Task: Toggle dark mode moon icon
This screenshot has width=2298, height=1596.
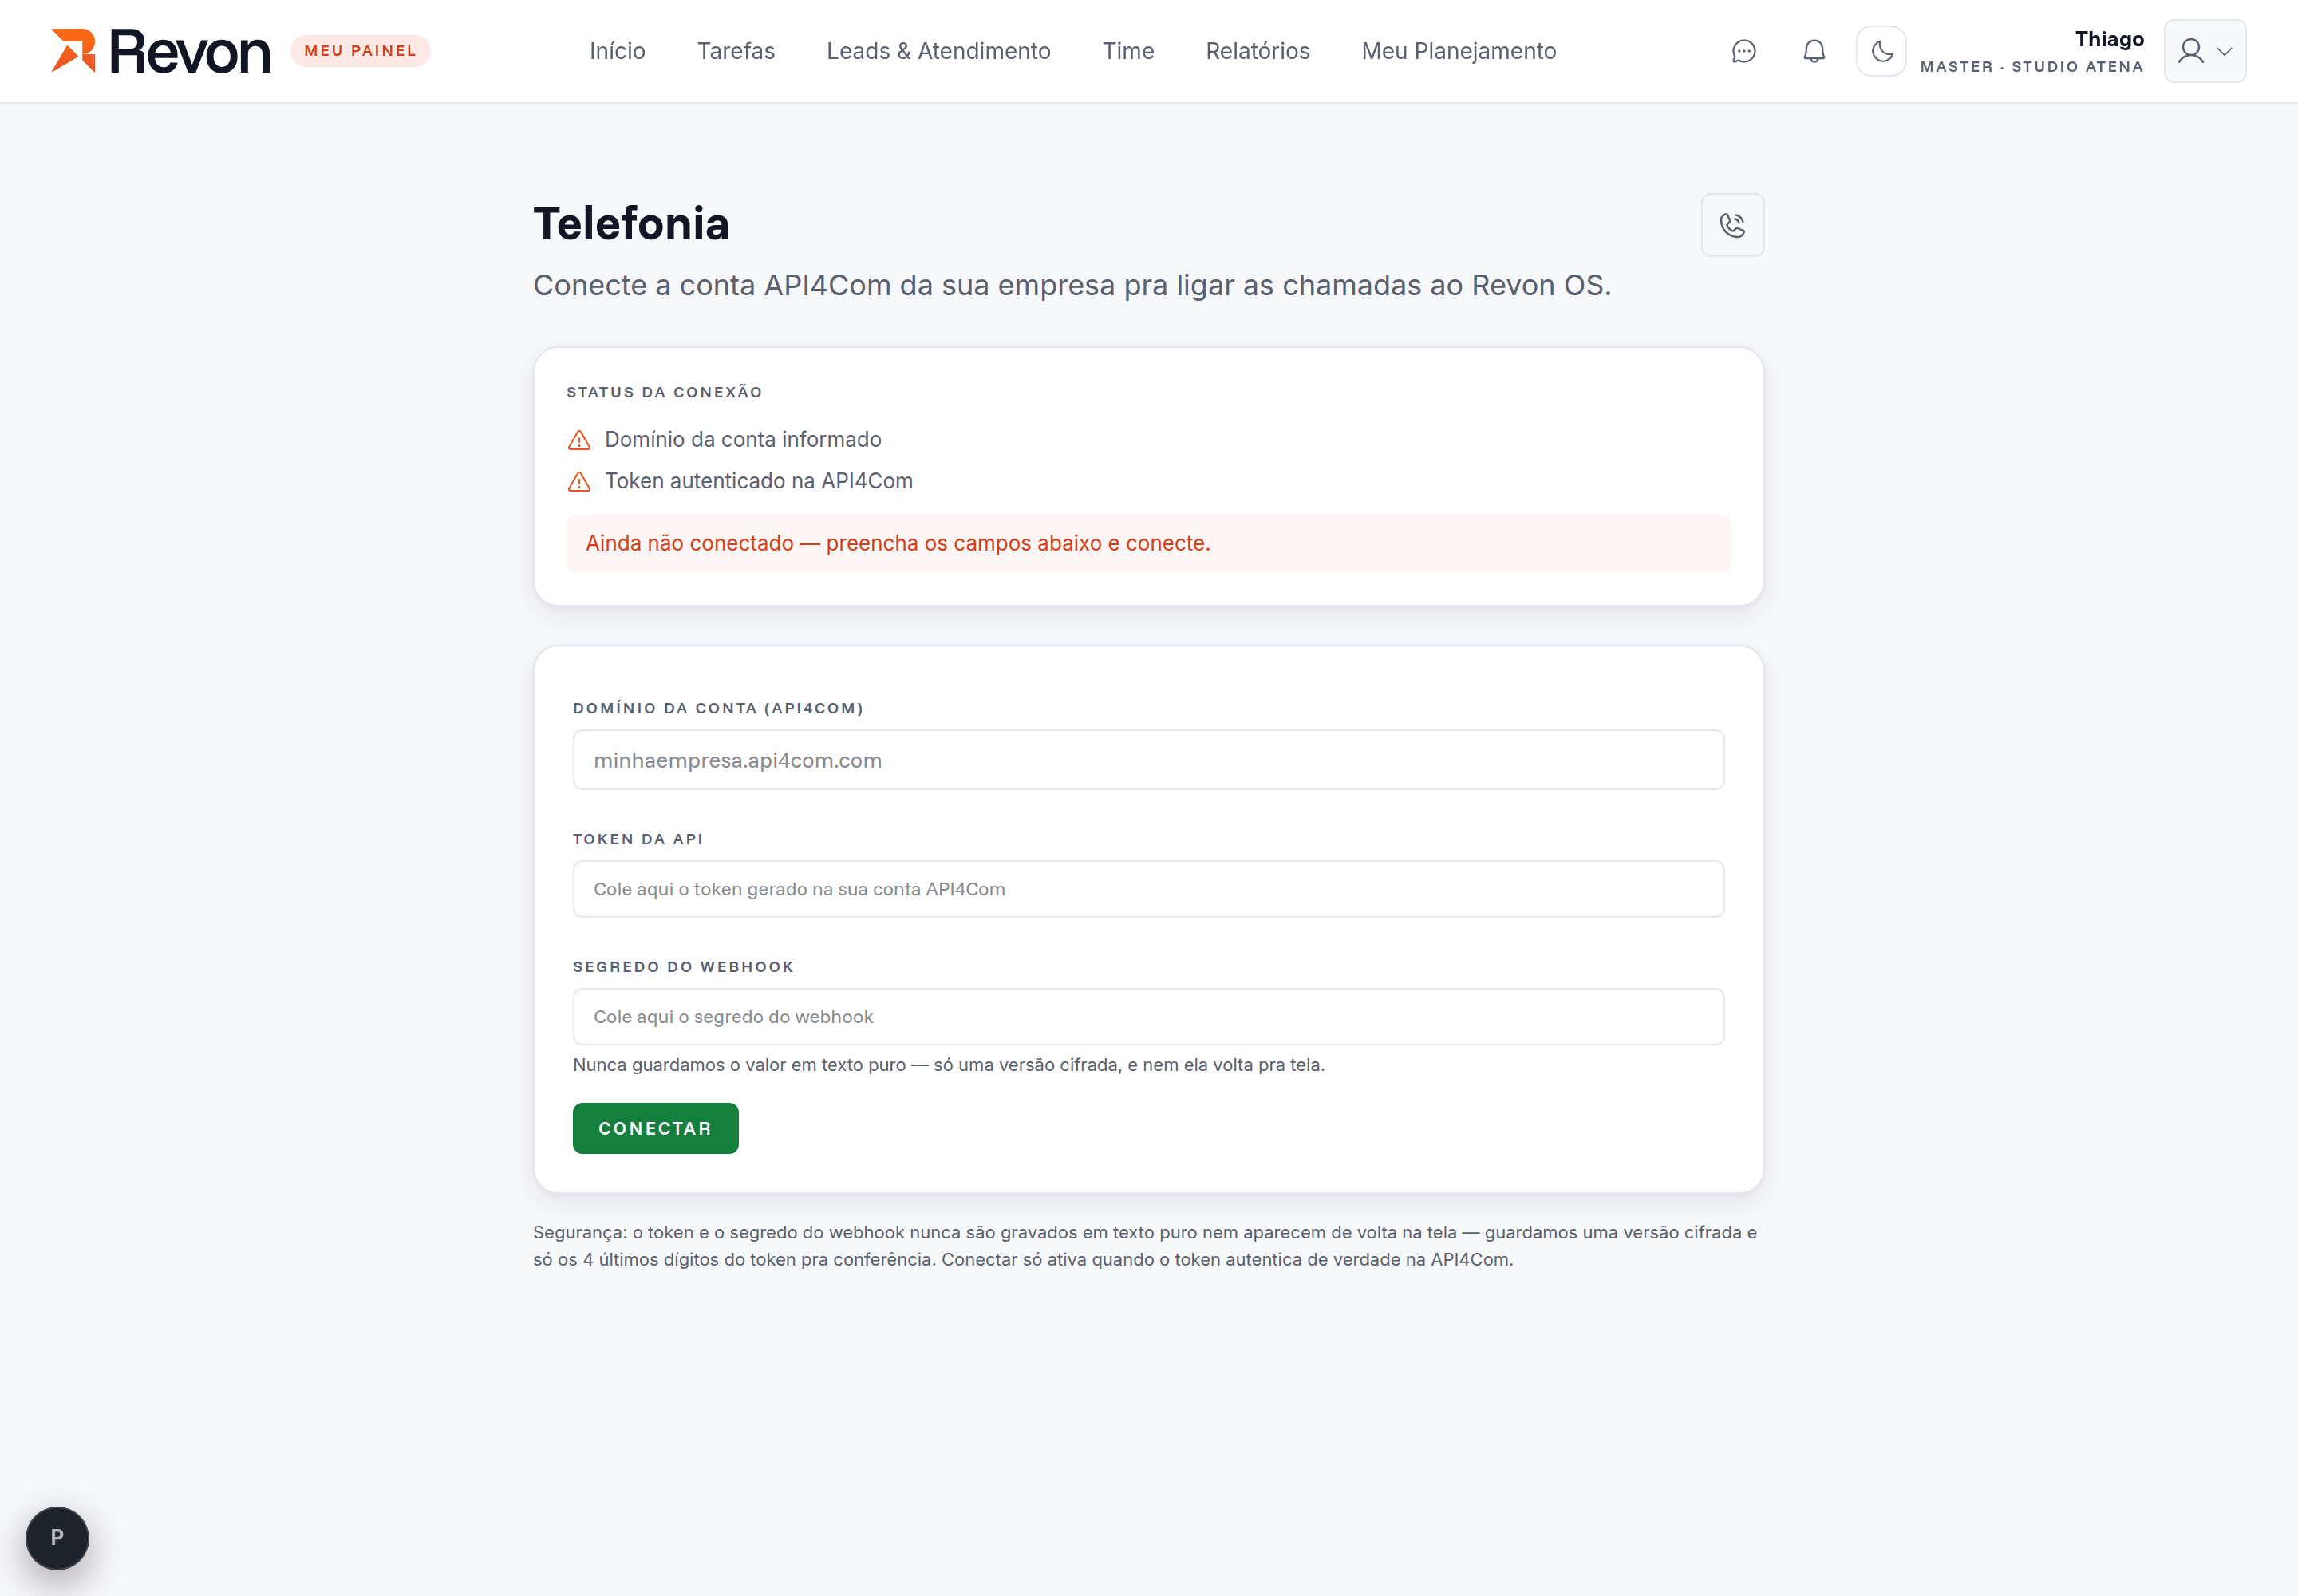Action: (1881, 51)
